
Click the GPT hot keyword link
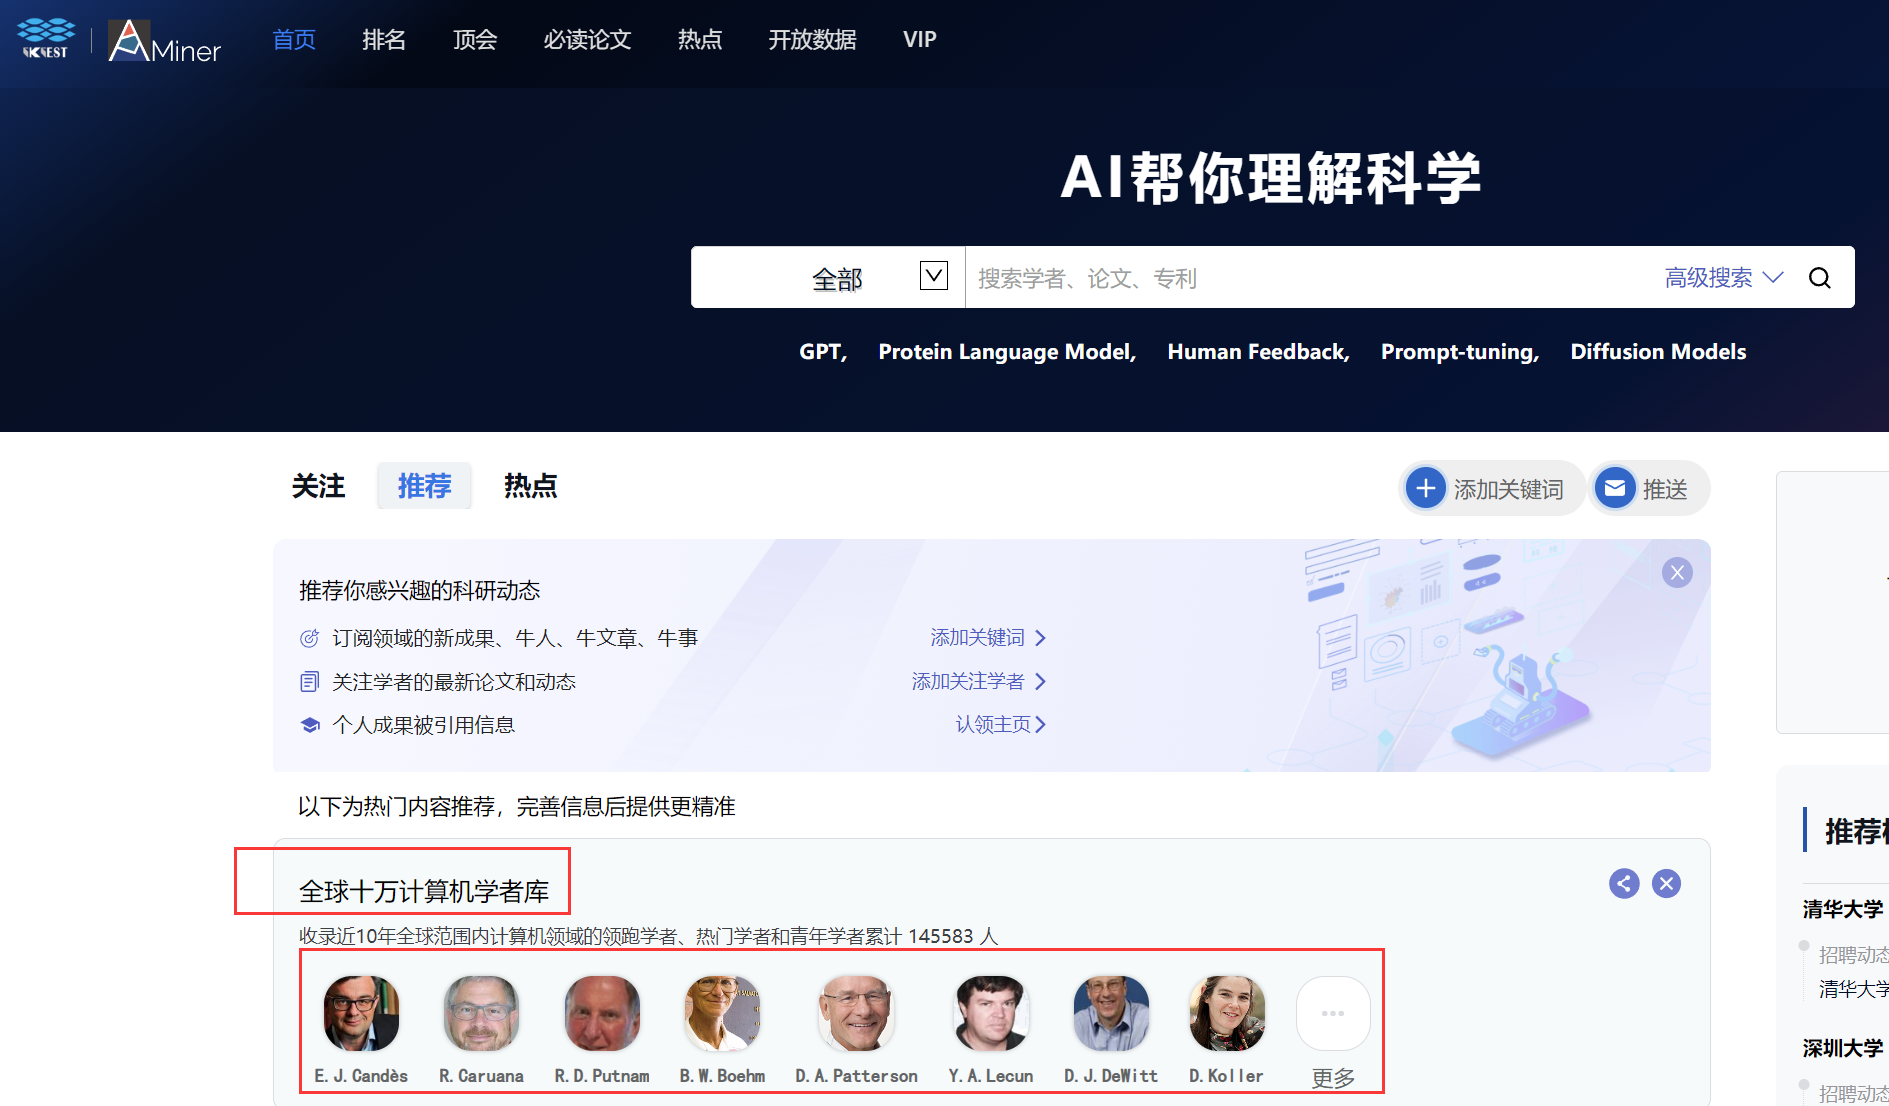tap(822, 351)
